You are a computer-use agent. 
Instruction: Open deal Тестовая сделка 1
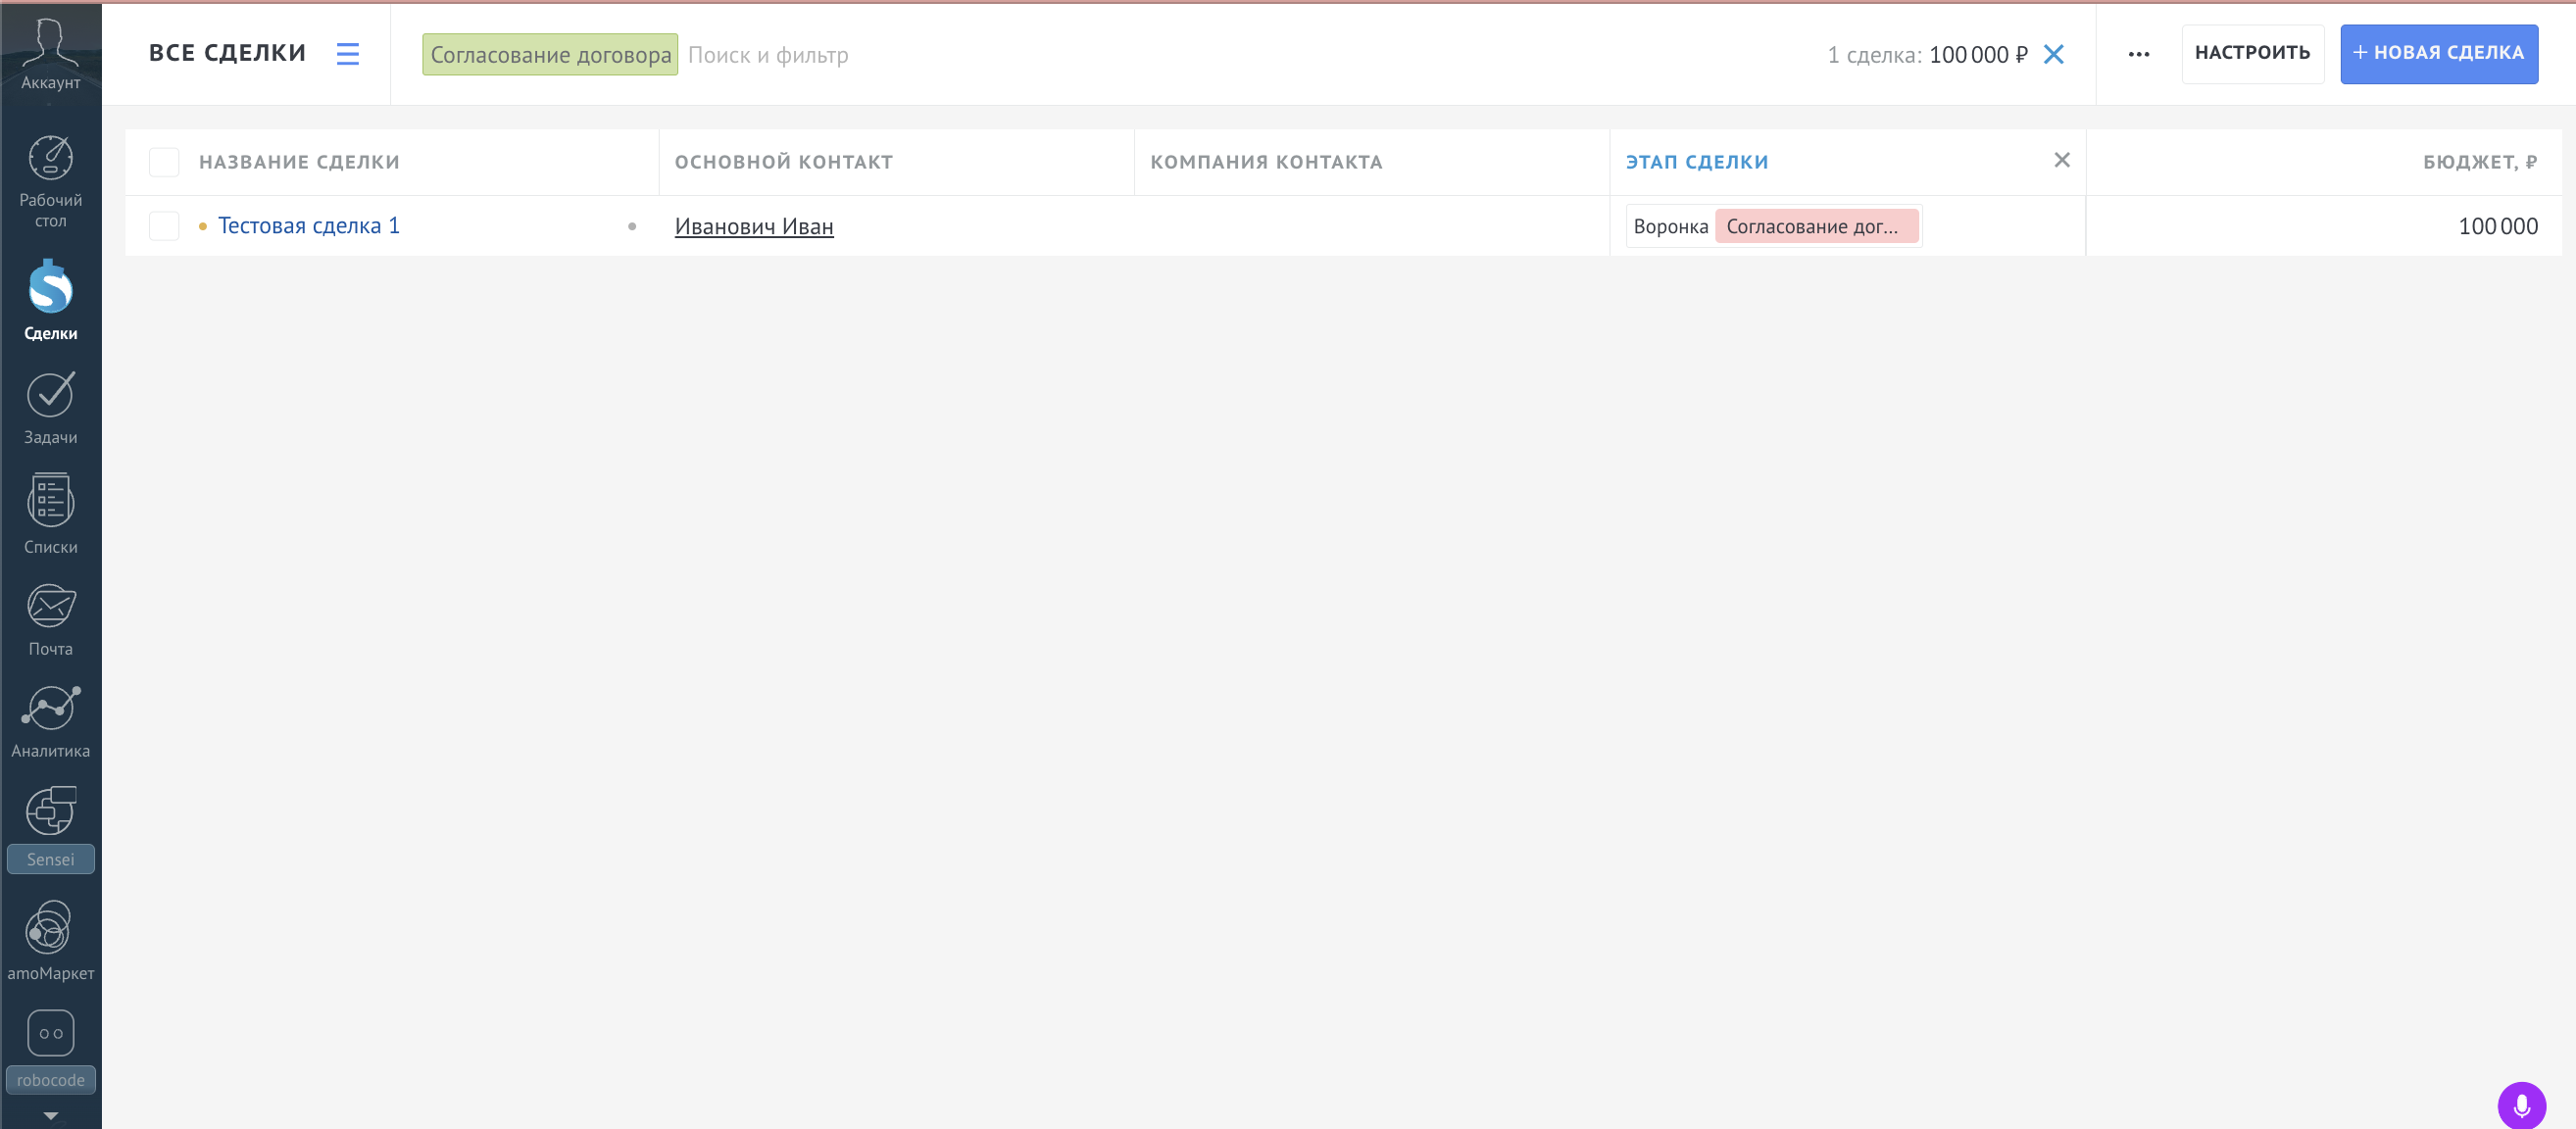[x=309, y=226]
